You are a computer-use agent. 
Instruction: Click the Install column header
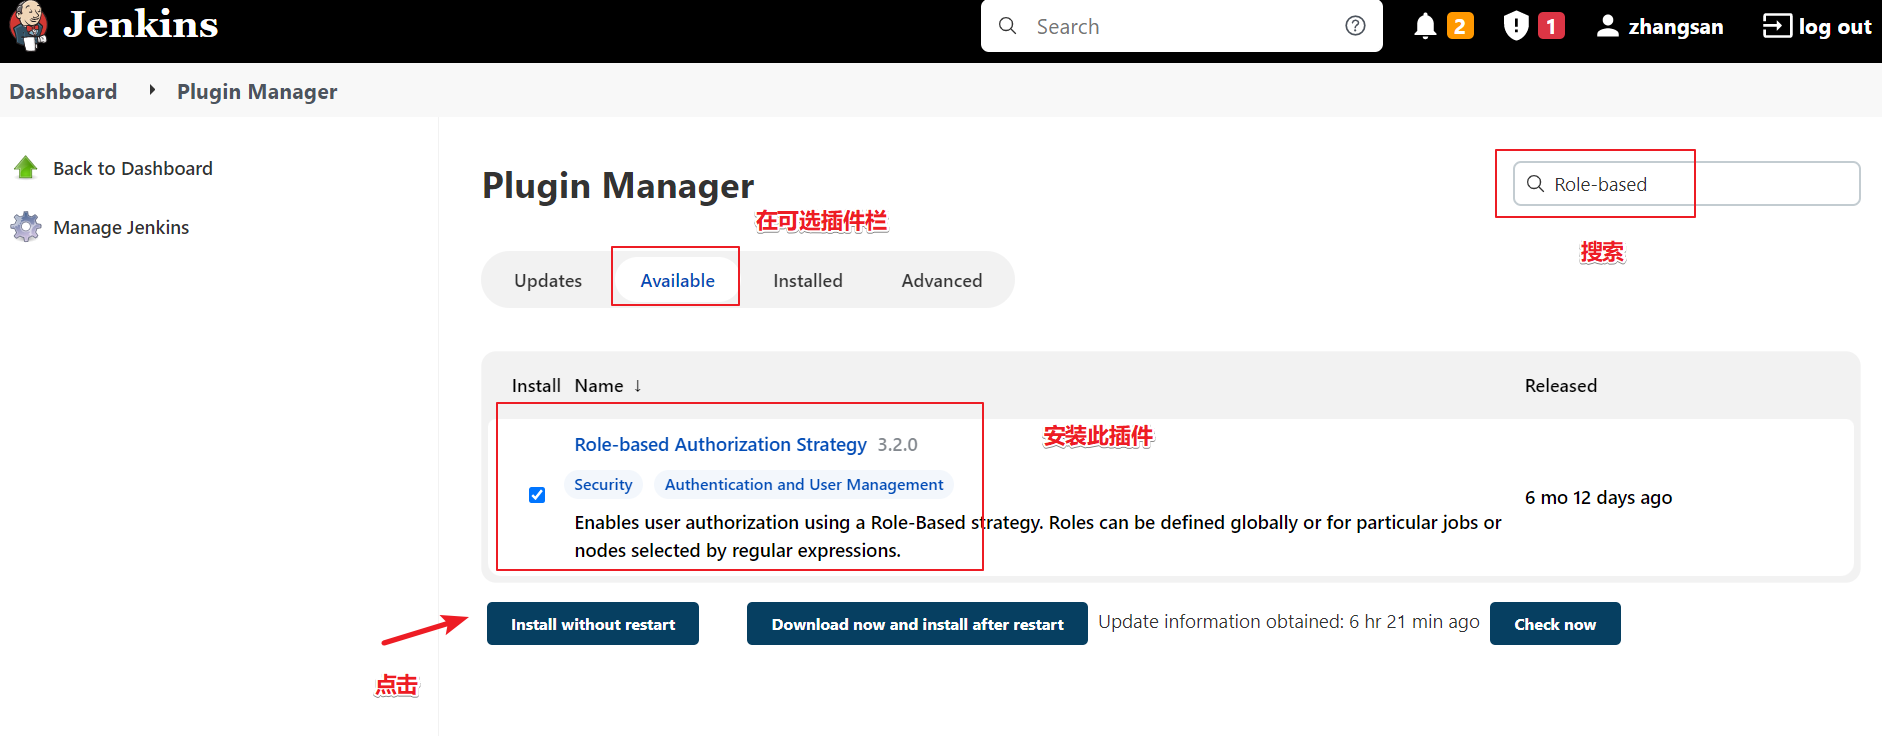536,386
